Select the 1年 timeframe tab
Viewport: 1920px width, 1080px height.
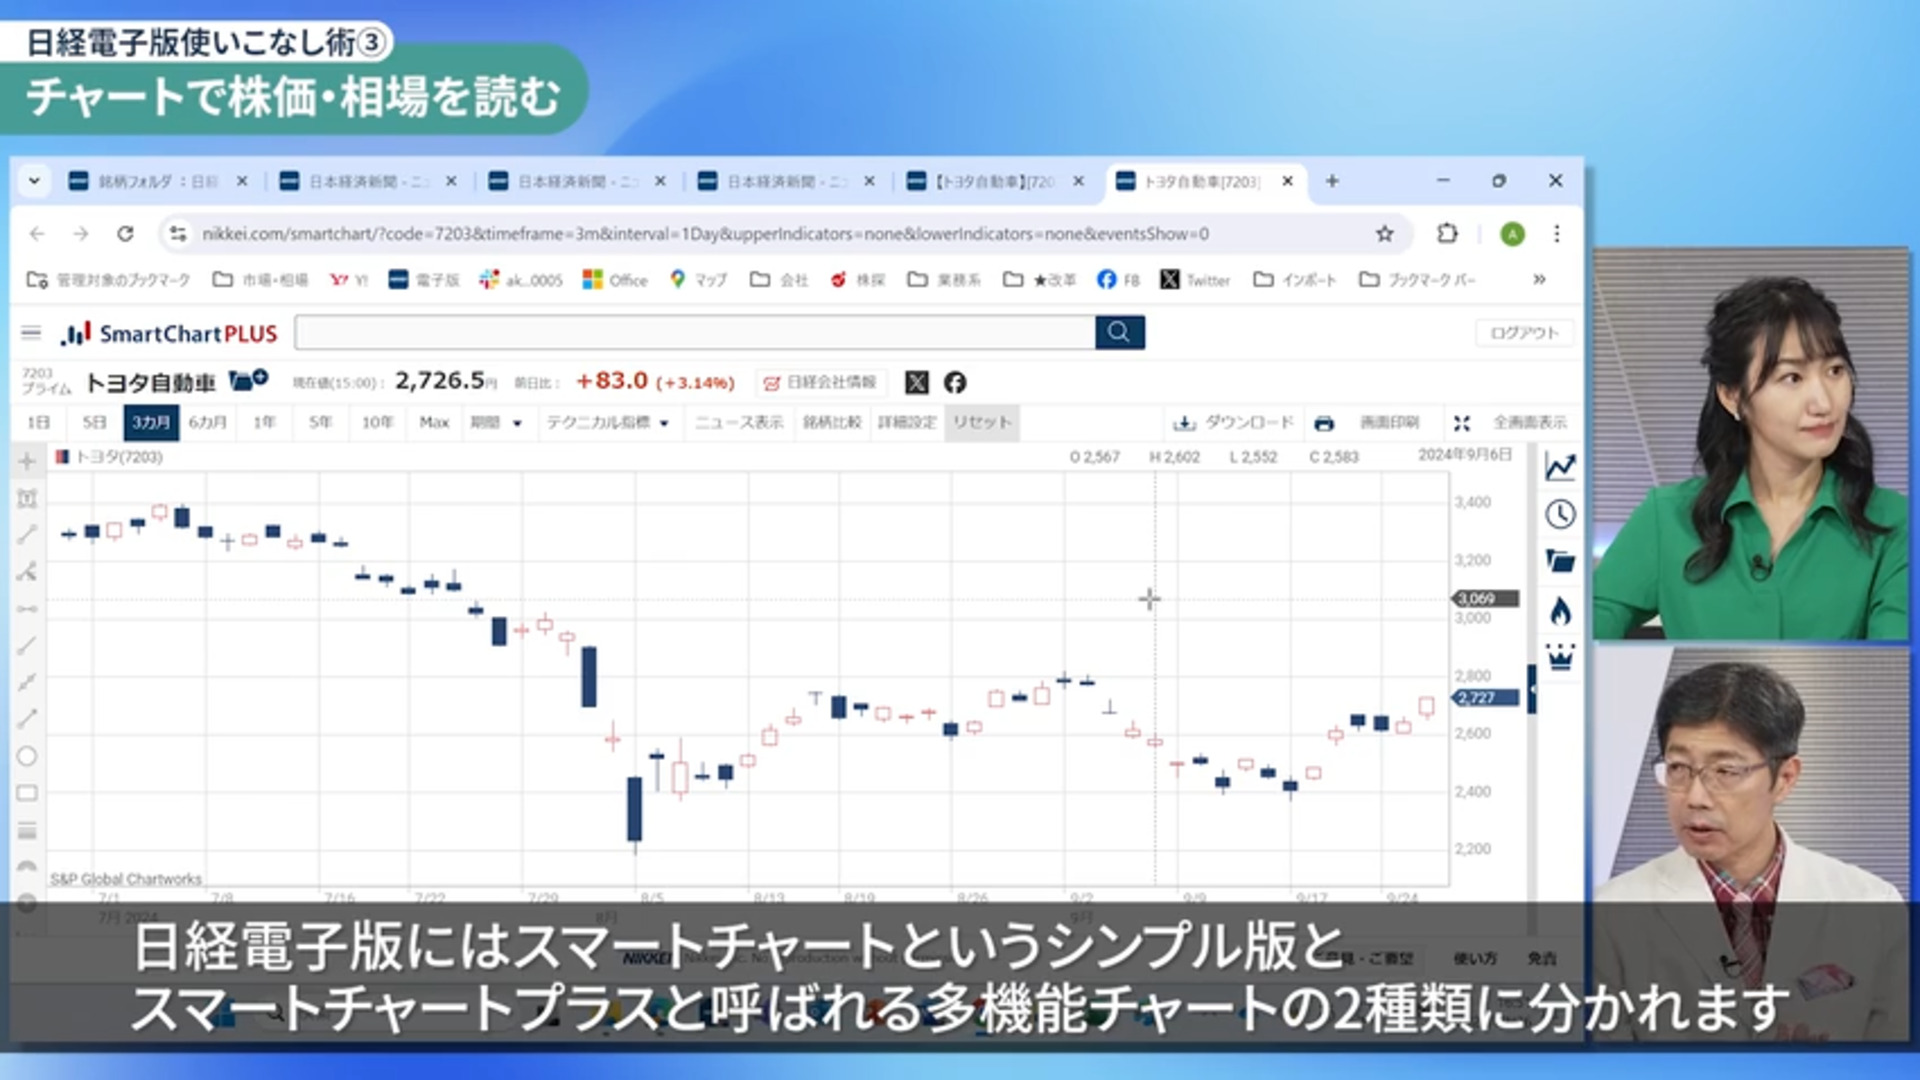[x=264, y=422]
